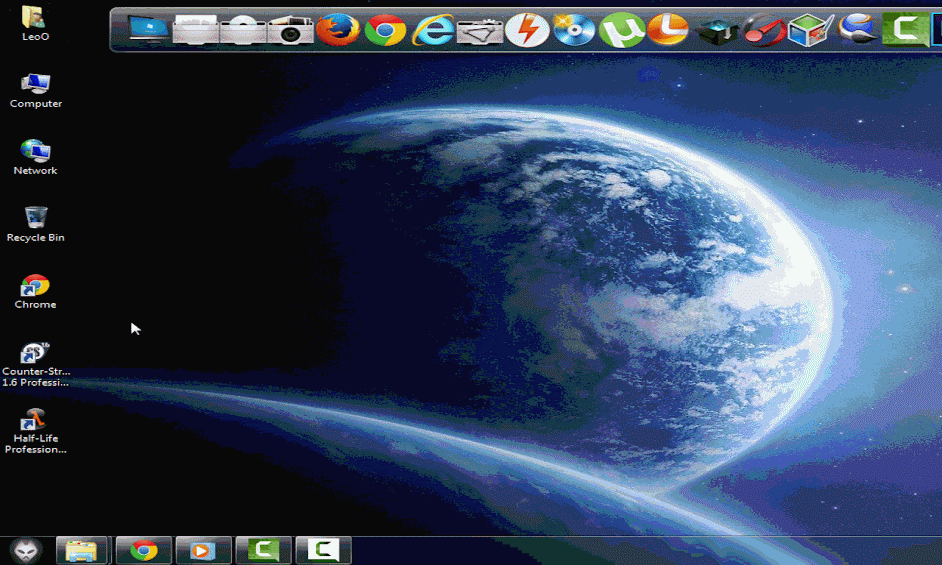Open the blue globe with pen in the dock
Image resolution: width=942 pixels, height=565 pixels.
click(x=858, y=29)
